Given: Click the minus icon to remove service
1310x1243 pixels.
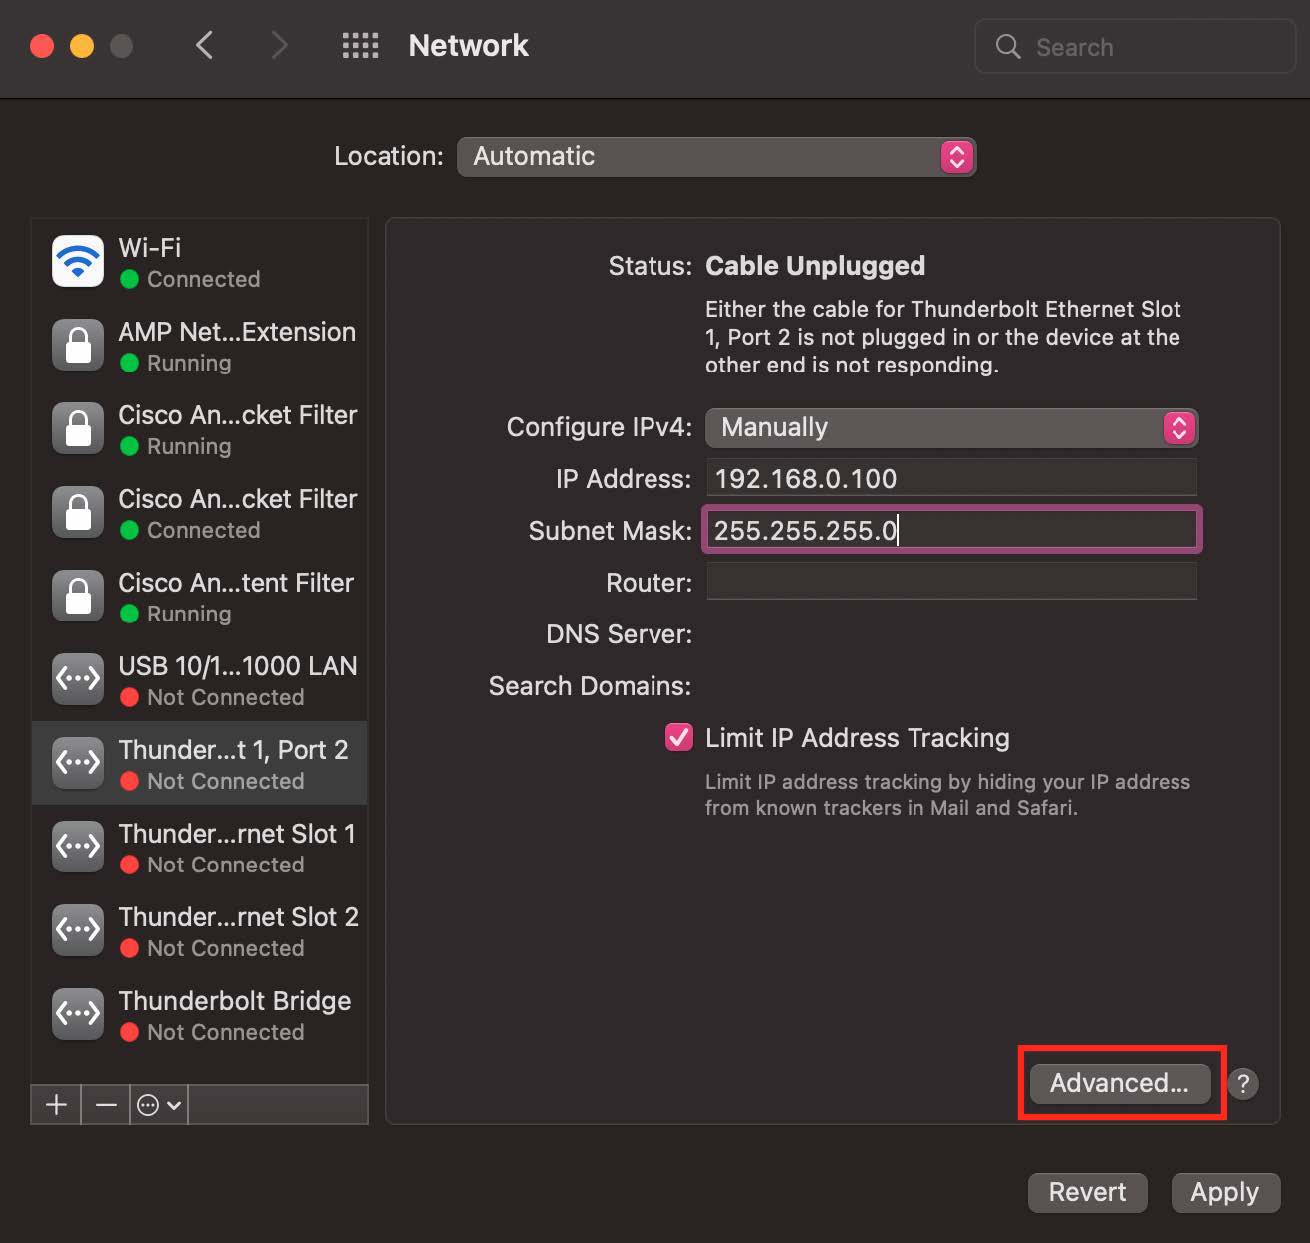Looking at the screenshot, I should tap(106, 1105).
